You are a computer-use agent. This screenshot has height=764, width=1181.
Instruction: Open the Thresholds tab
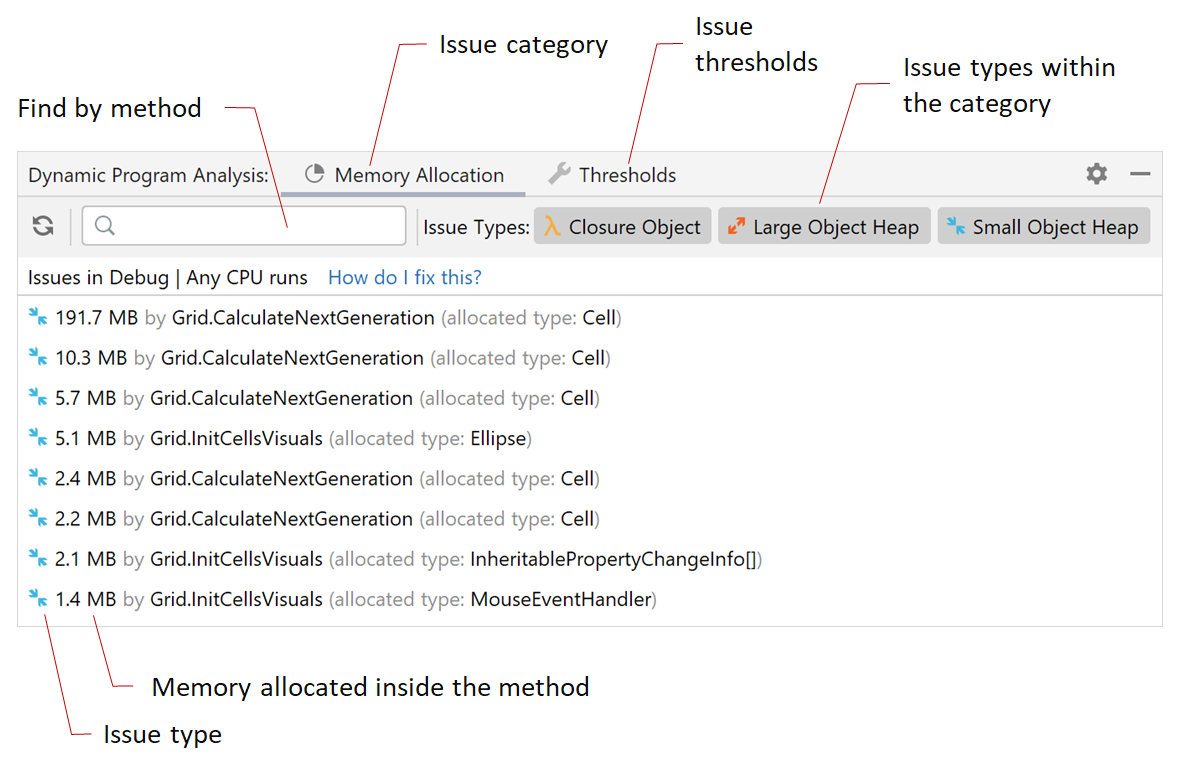point(612,175)
